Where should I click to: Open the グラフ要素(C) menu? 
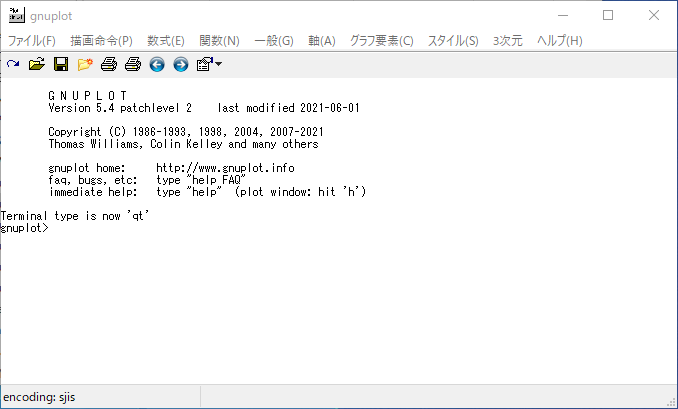[x=381, y=41]
